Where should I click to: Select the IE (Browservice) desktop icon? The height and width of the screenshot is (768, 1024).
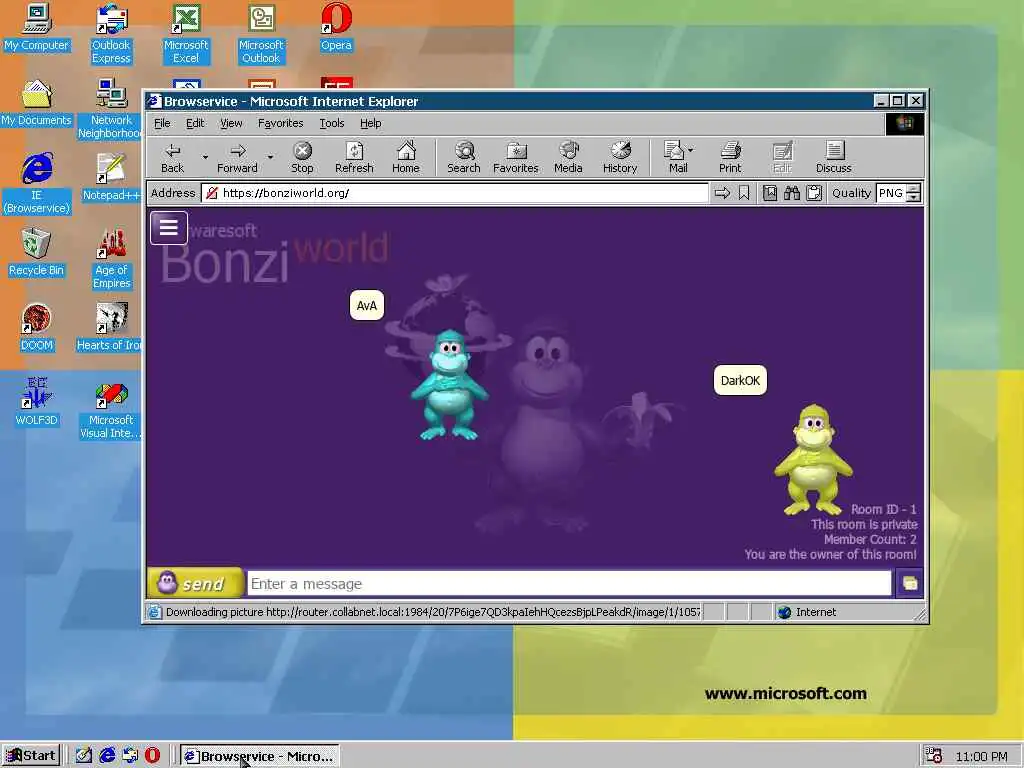(37, 184)
